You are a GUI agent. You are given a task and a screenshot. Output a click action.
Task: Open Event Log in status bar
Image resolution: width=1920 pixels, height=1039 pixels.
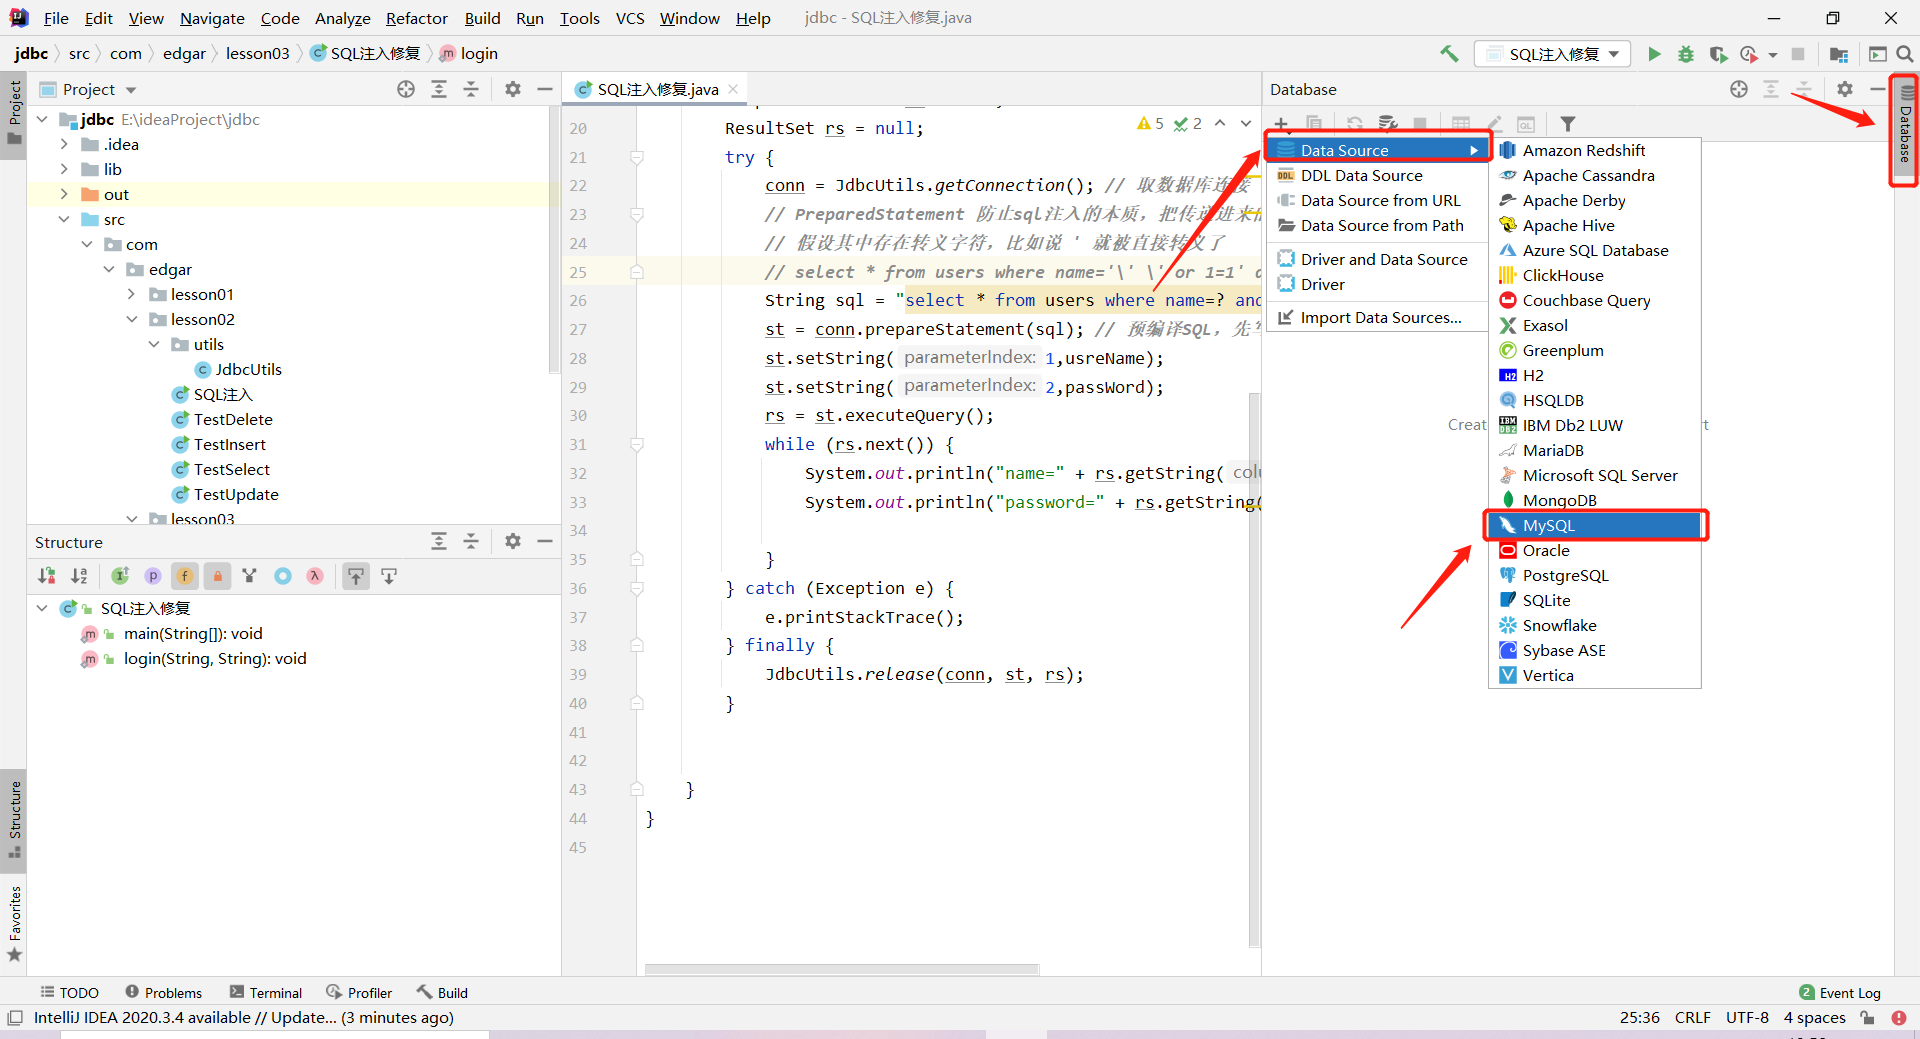(x=1840, y=992)
